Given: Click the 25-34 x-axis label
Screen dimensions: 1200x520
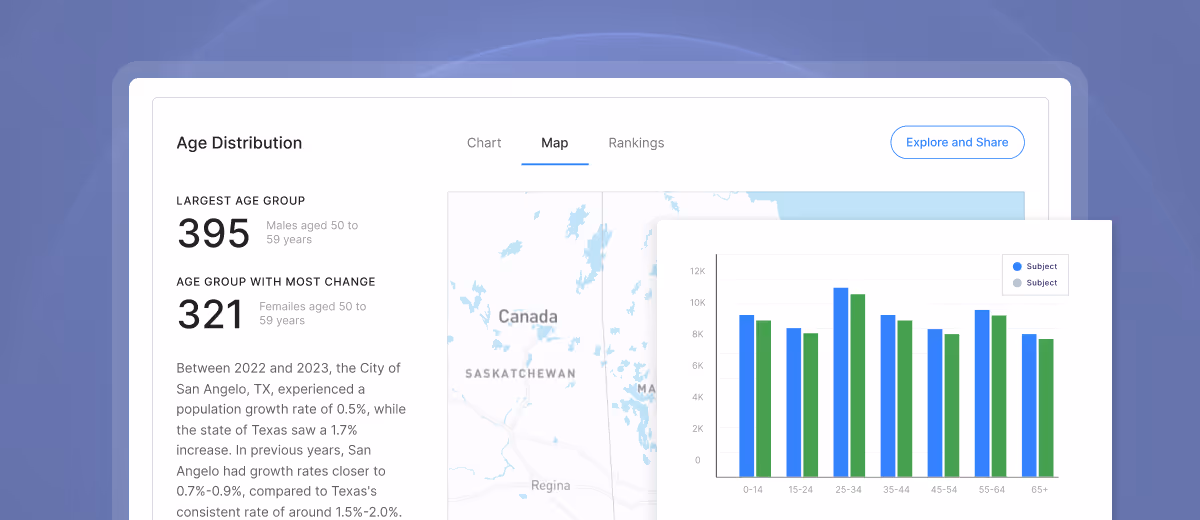Looking at the screenshot, I should point(849,490).
